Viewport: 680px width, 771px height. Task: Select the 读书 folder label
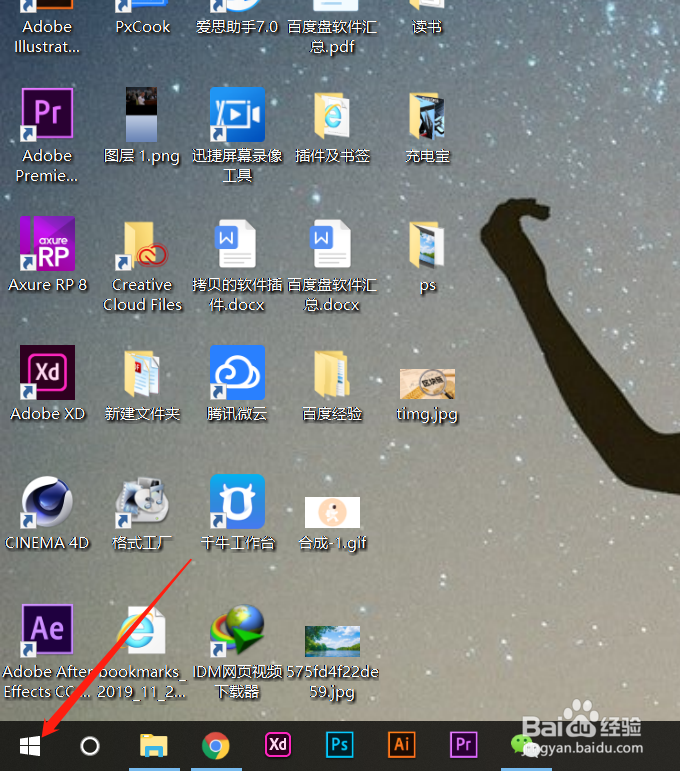pos(427,27)
